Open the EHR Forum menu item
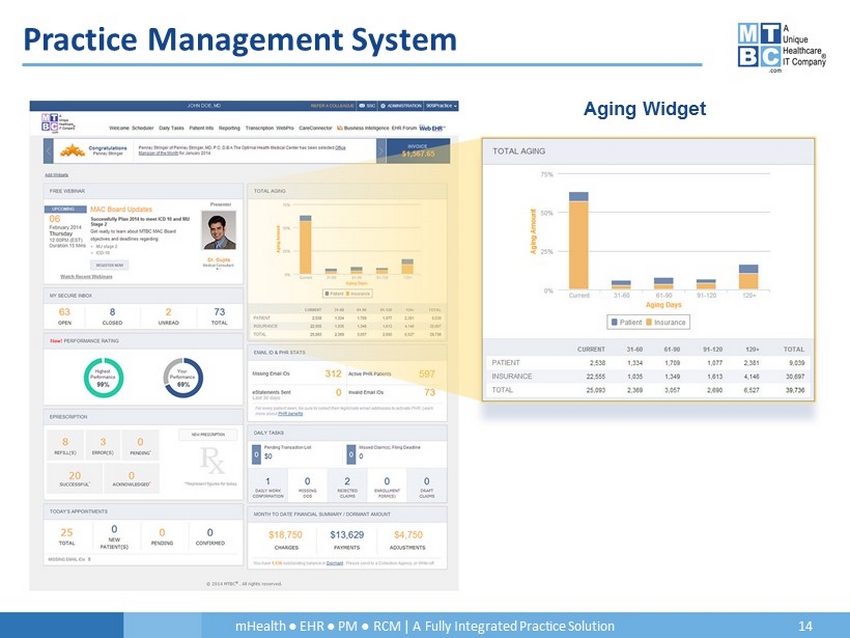Image resolution: width=850 pixels, height=638 pixels. coord(404,128)
